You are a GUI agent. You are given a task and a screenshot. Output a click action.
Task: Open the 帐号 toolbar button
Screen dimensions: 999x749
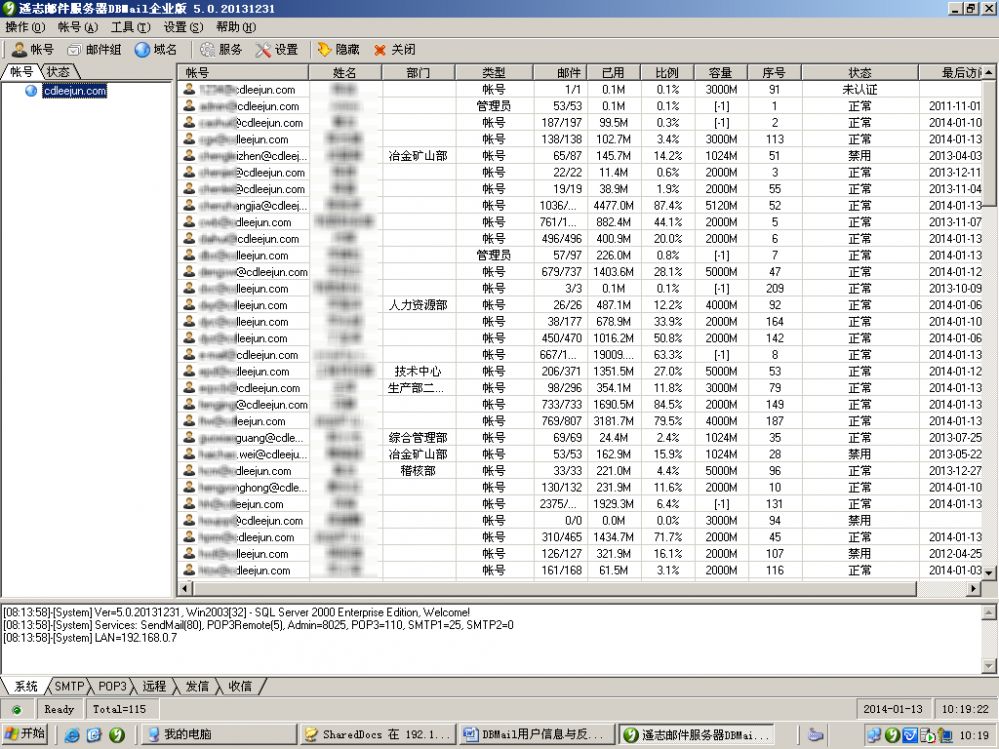click(33, 50)
